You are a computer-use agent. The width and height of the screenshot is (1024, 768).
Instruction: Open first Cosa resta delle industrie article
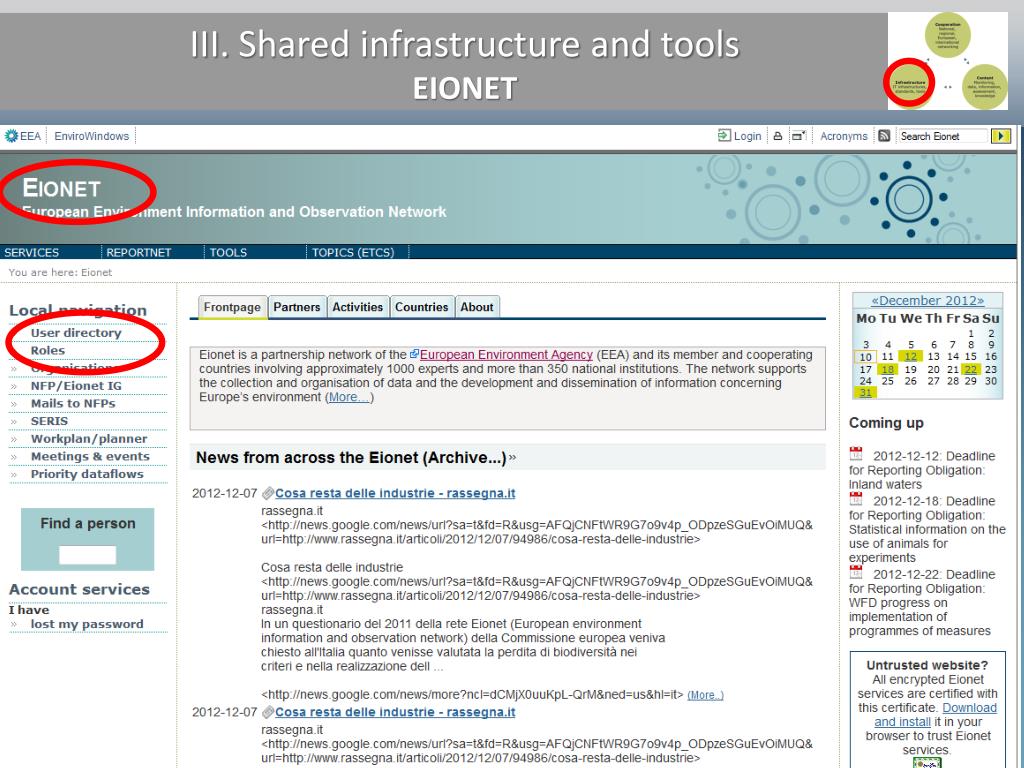395,493
